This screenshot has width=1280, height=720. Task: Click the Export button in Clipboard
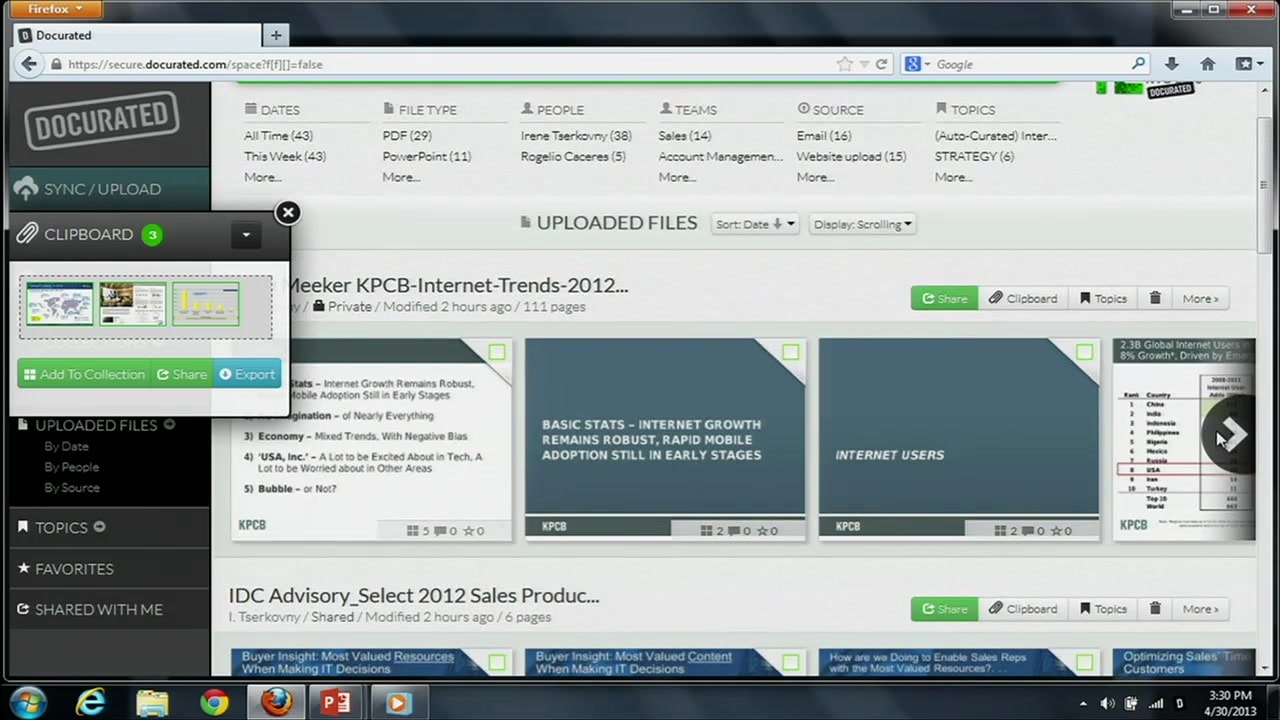click(247, 374)
